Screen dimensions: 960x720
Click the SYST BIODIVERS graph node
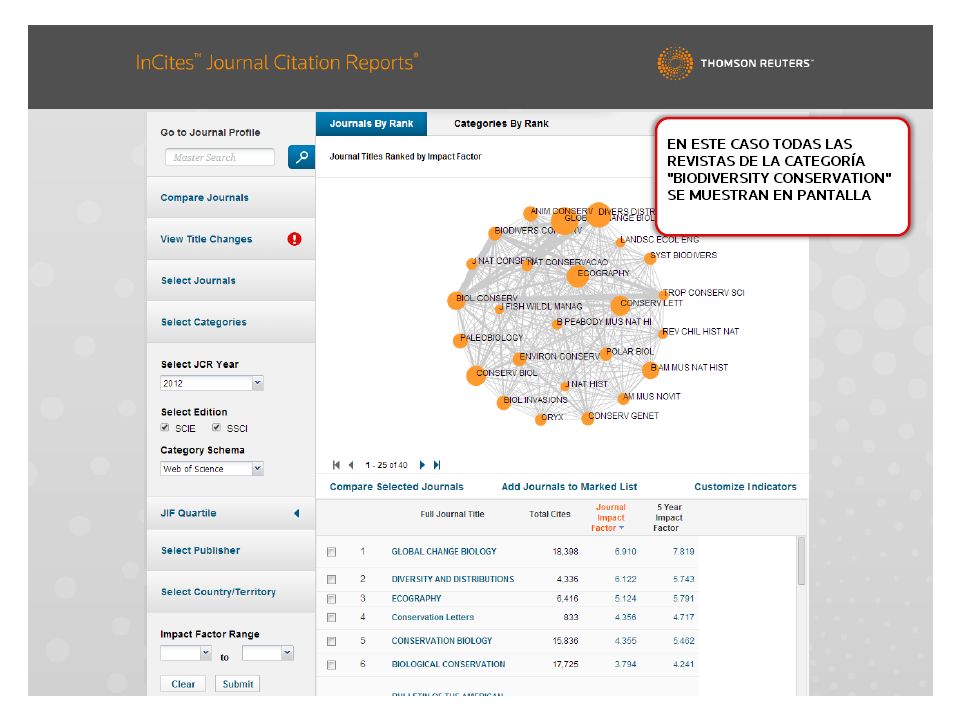tap(650, 258)
